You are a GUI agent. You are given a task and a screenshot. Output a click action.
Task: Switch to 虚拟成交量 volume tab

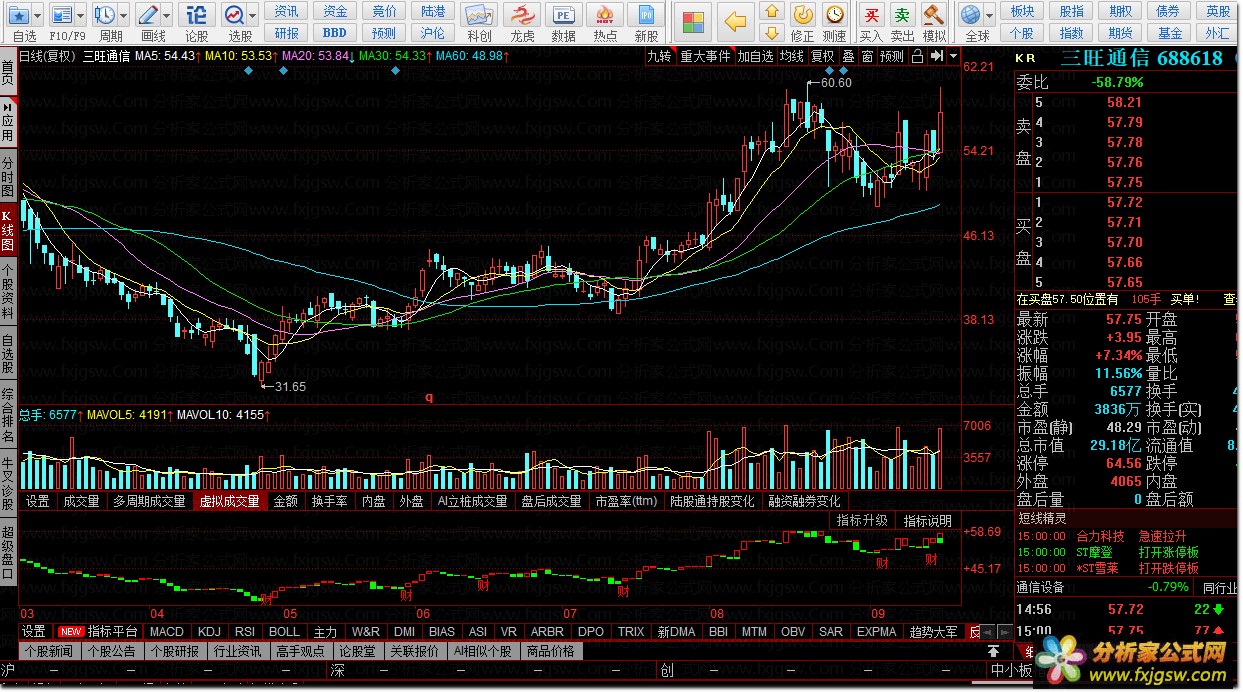click(x=229, y=501)
